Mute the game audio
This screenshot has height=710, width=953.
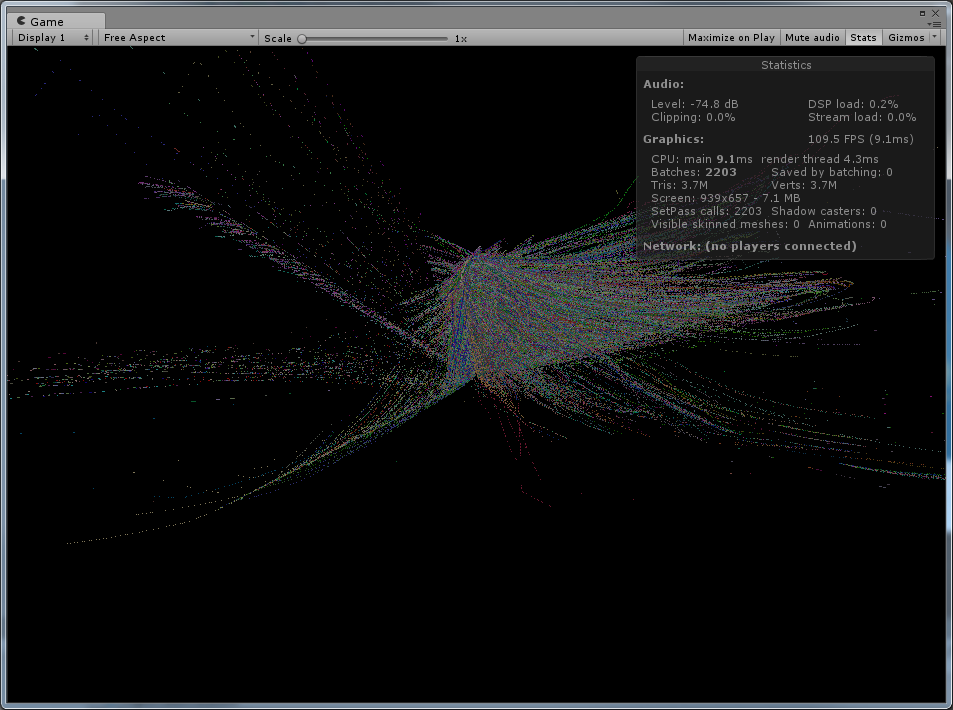[x=812, y=37]
